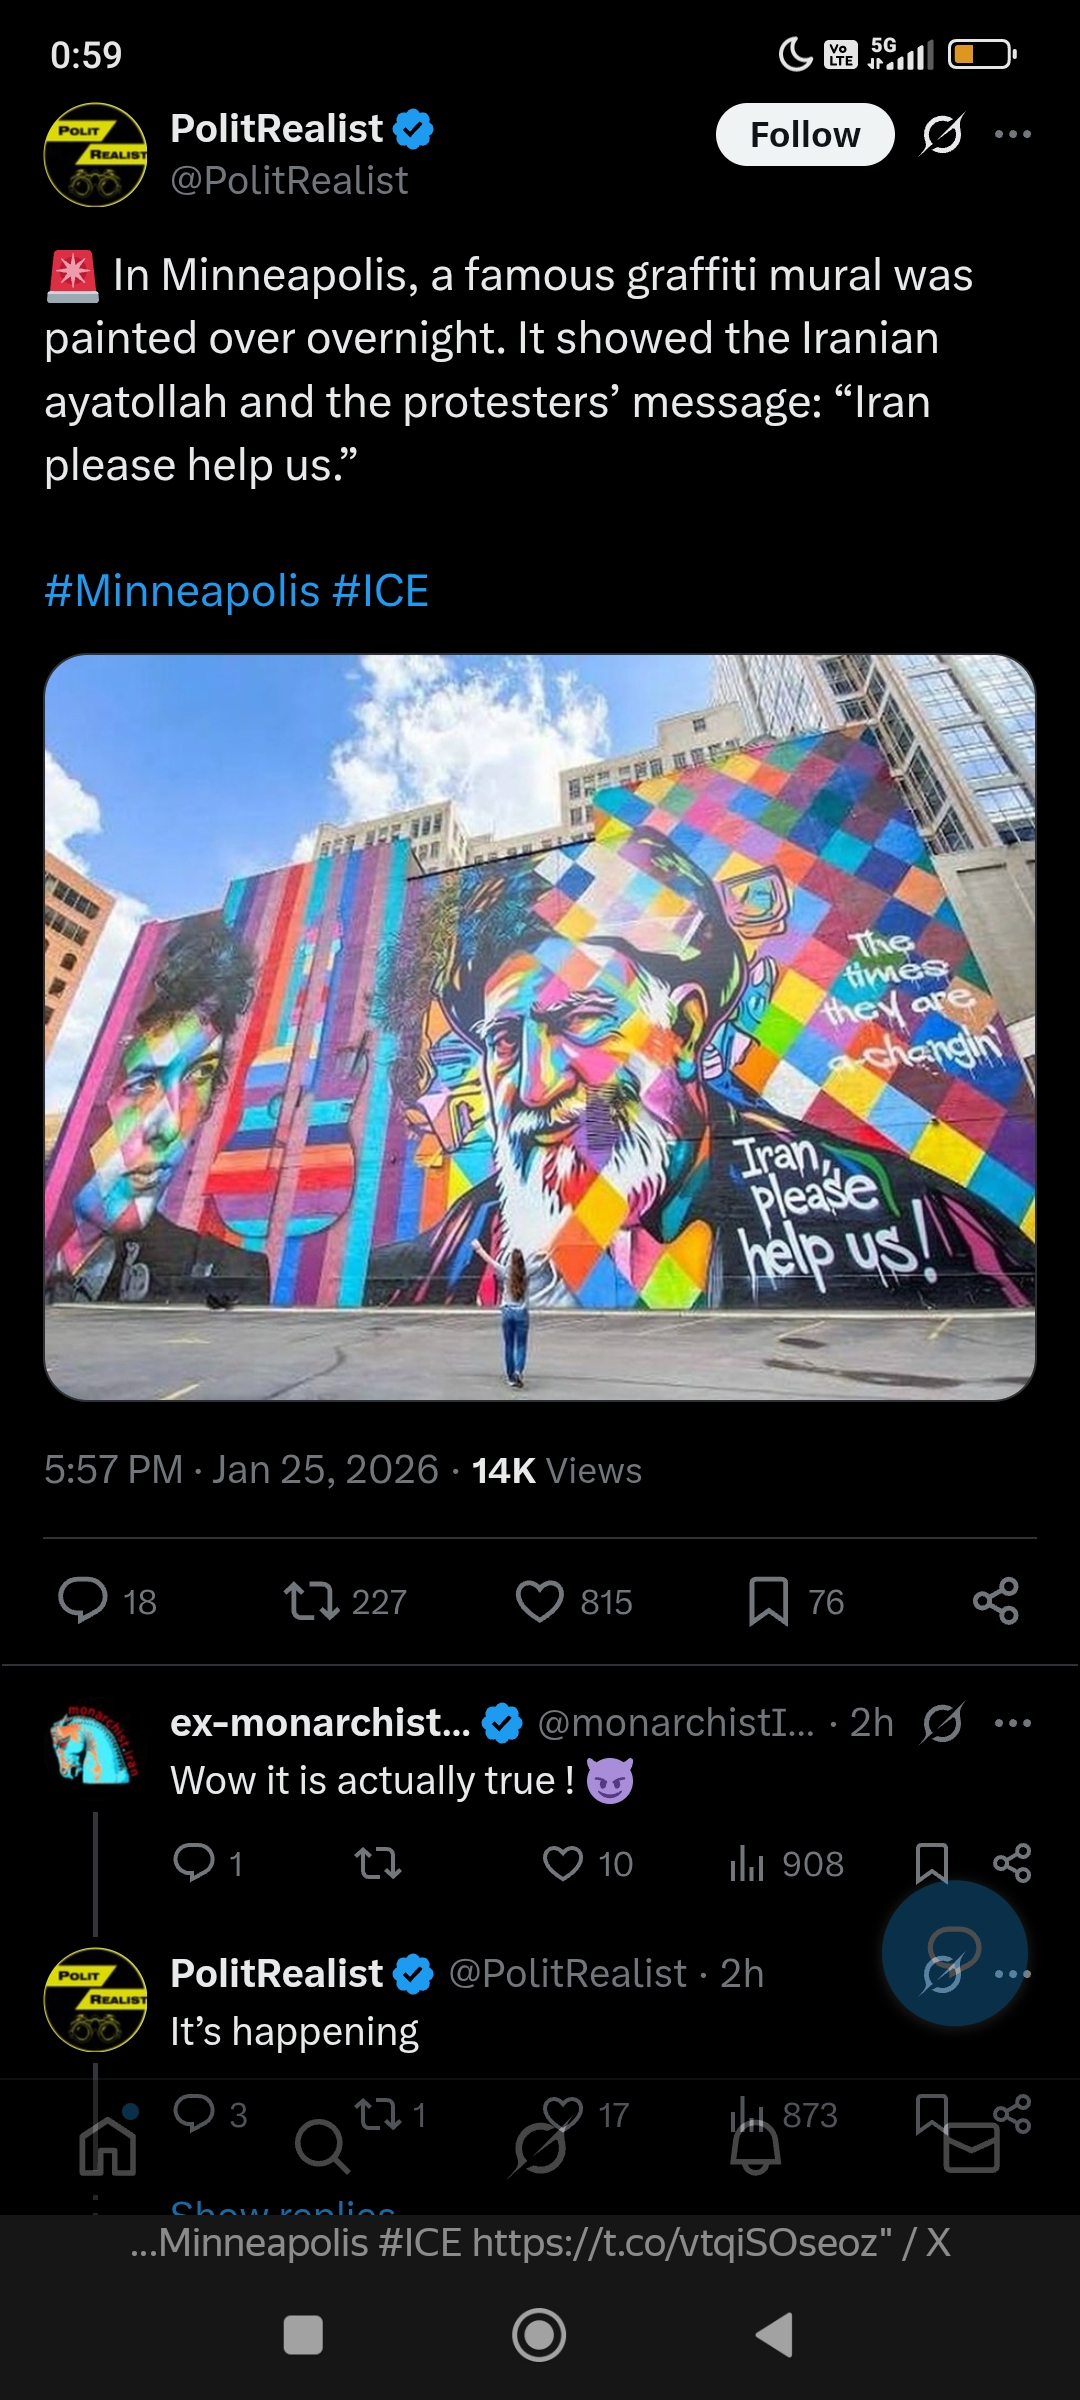Open more options on ex-monarchist reply
Image resolution: width=1080 pixels, height=2400 pixels.
(x=1013, y=1723)
